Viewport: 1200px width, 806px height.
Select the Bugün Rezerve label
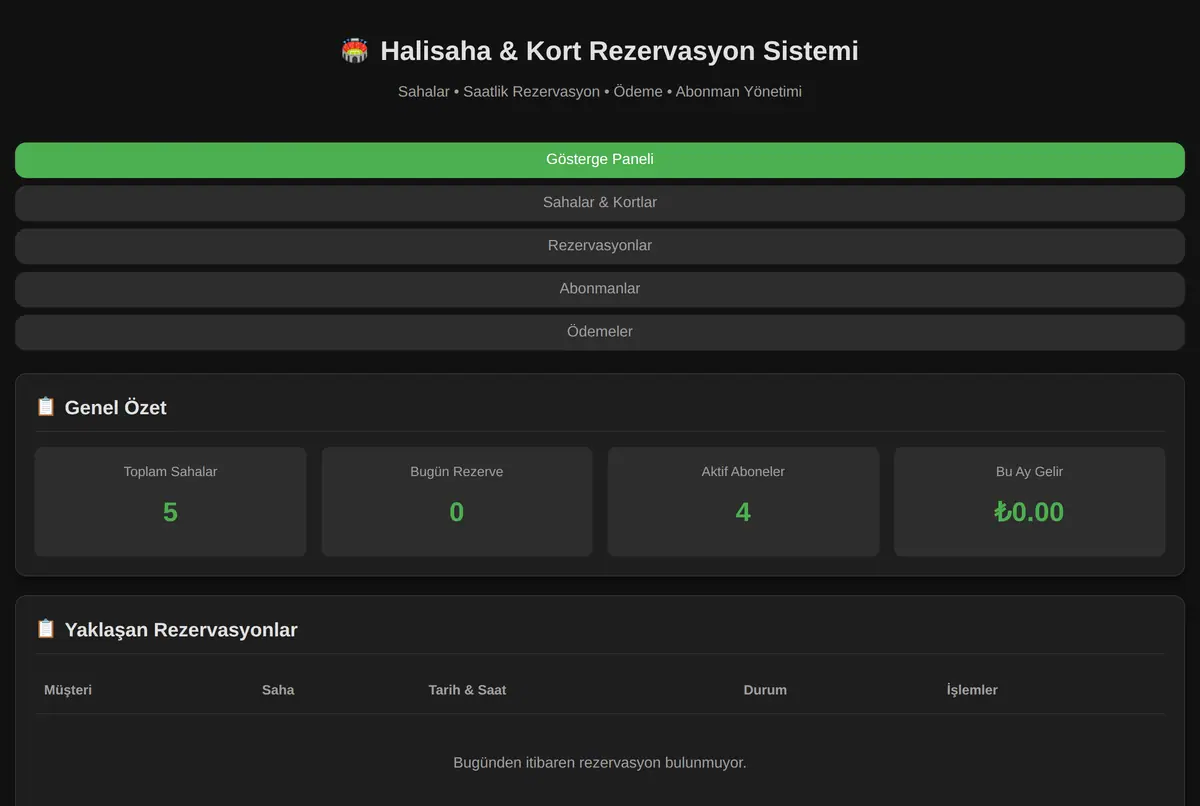point(457,472)
